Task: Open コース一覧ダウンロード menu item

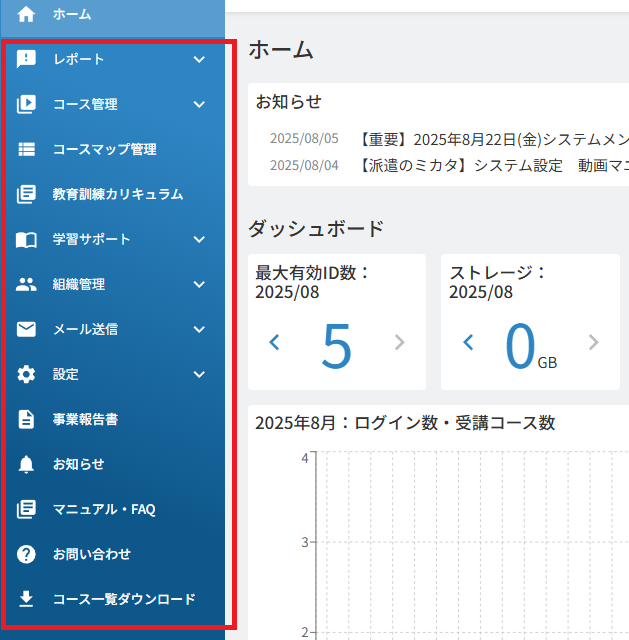Action: (x=112, y=599)
